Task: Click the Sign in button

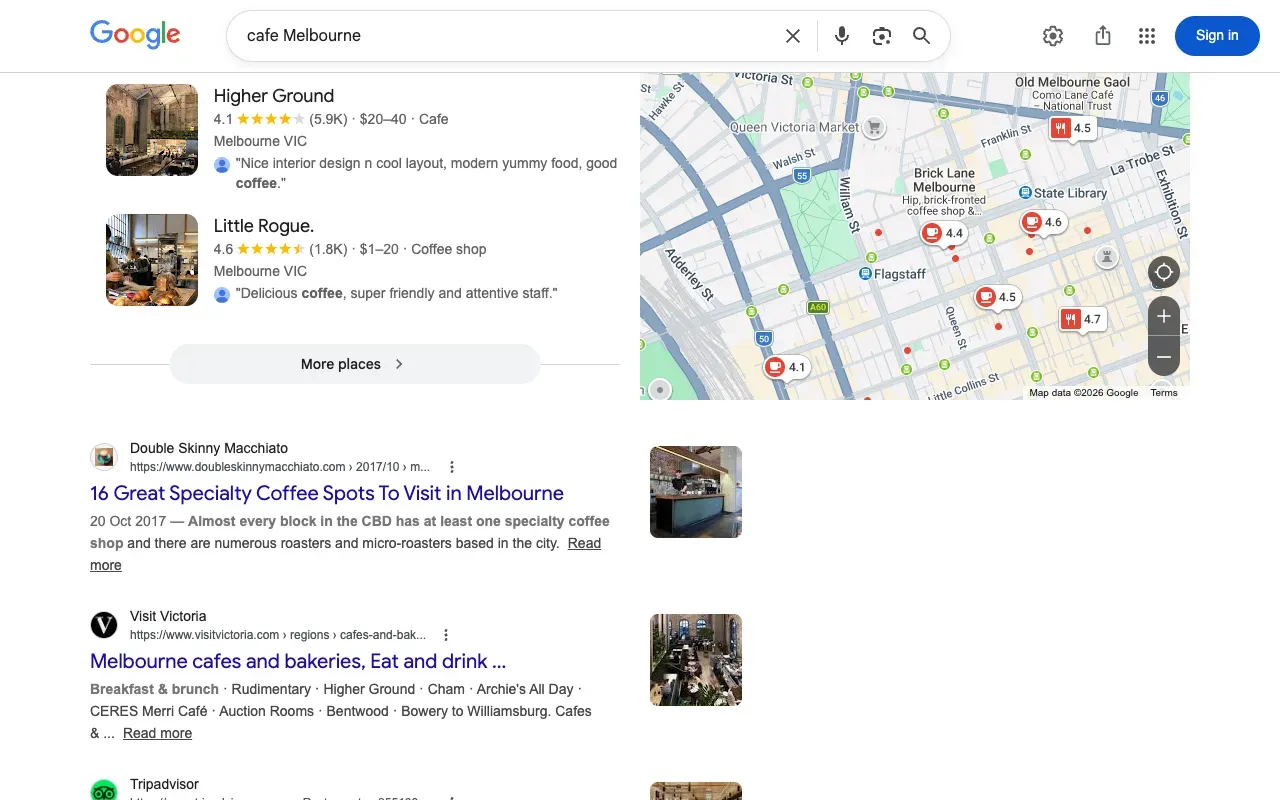Action: (x=1217, y=35)
